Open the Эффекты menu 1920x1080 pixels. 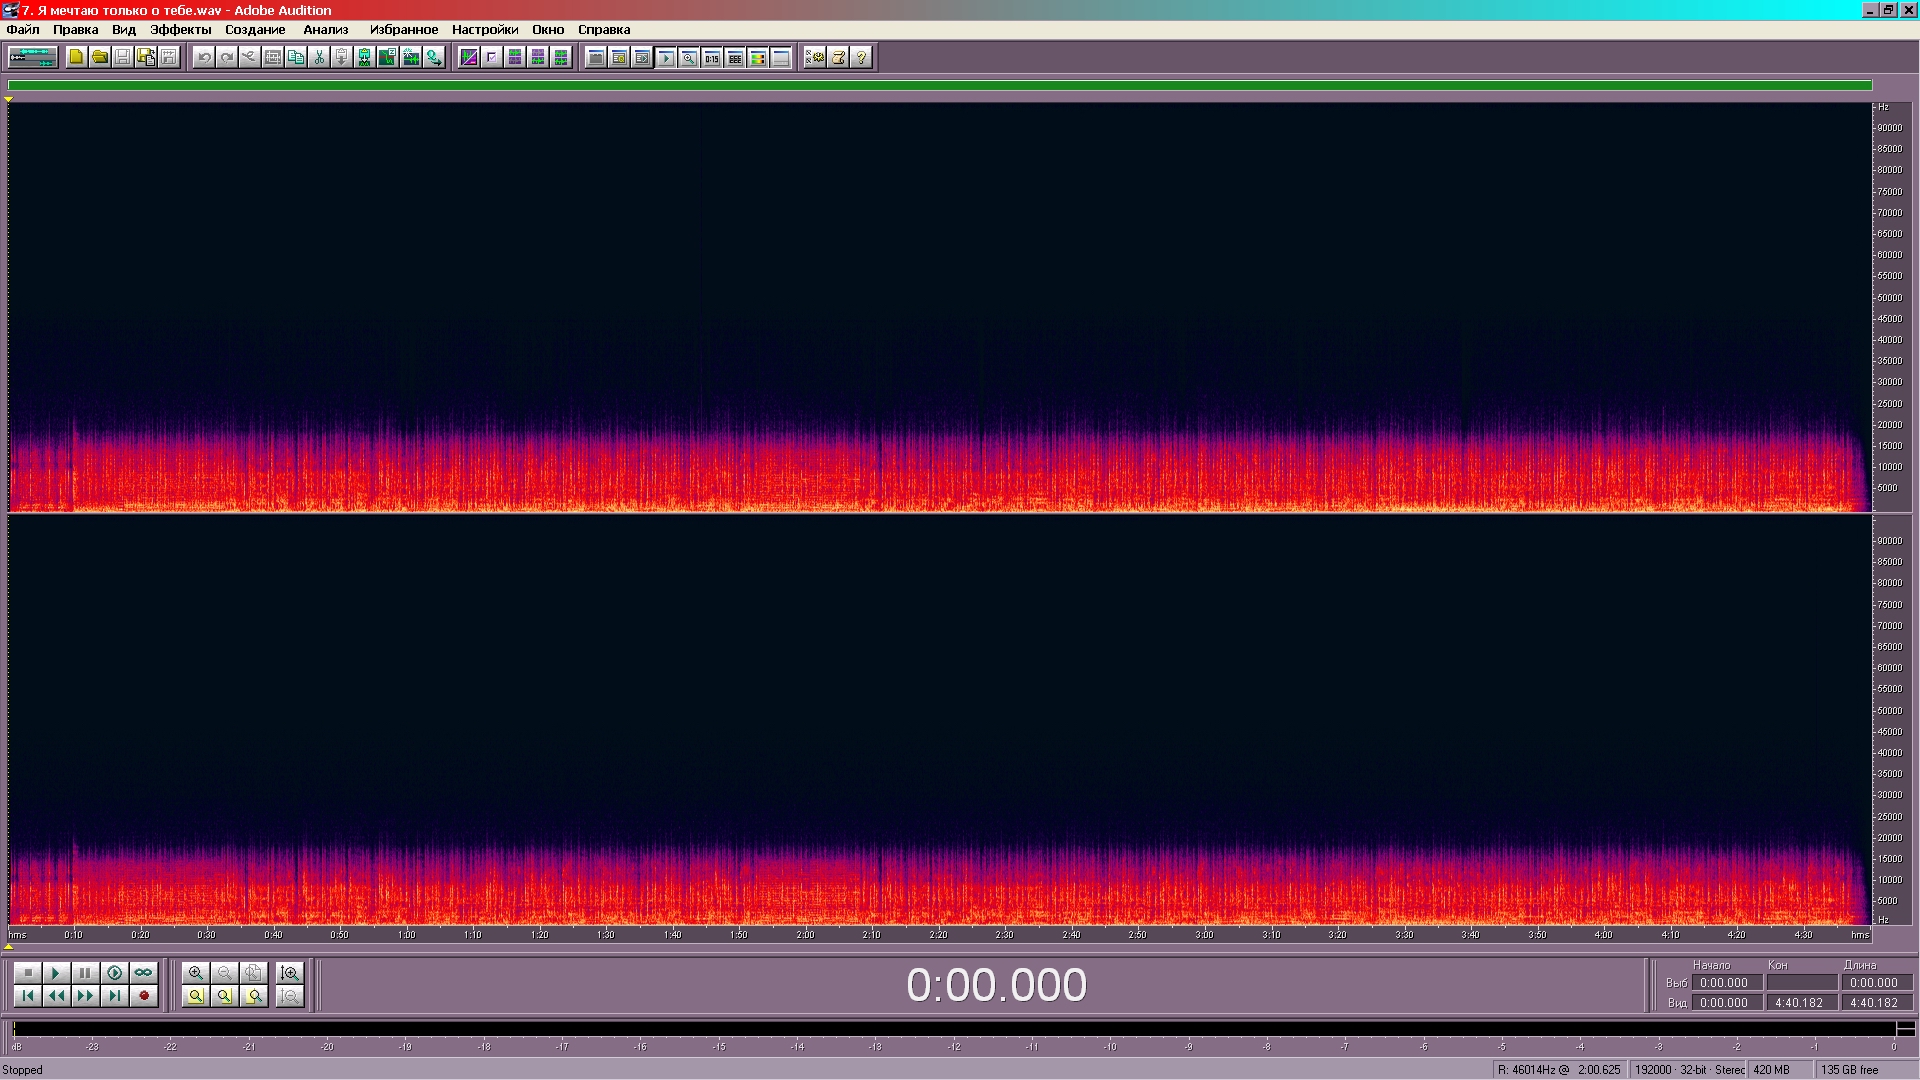pos(180,30)
